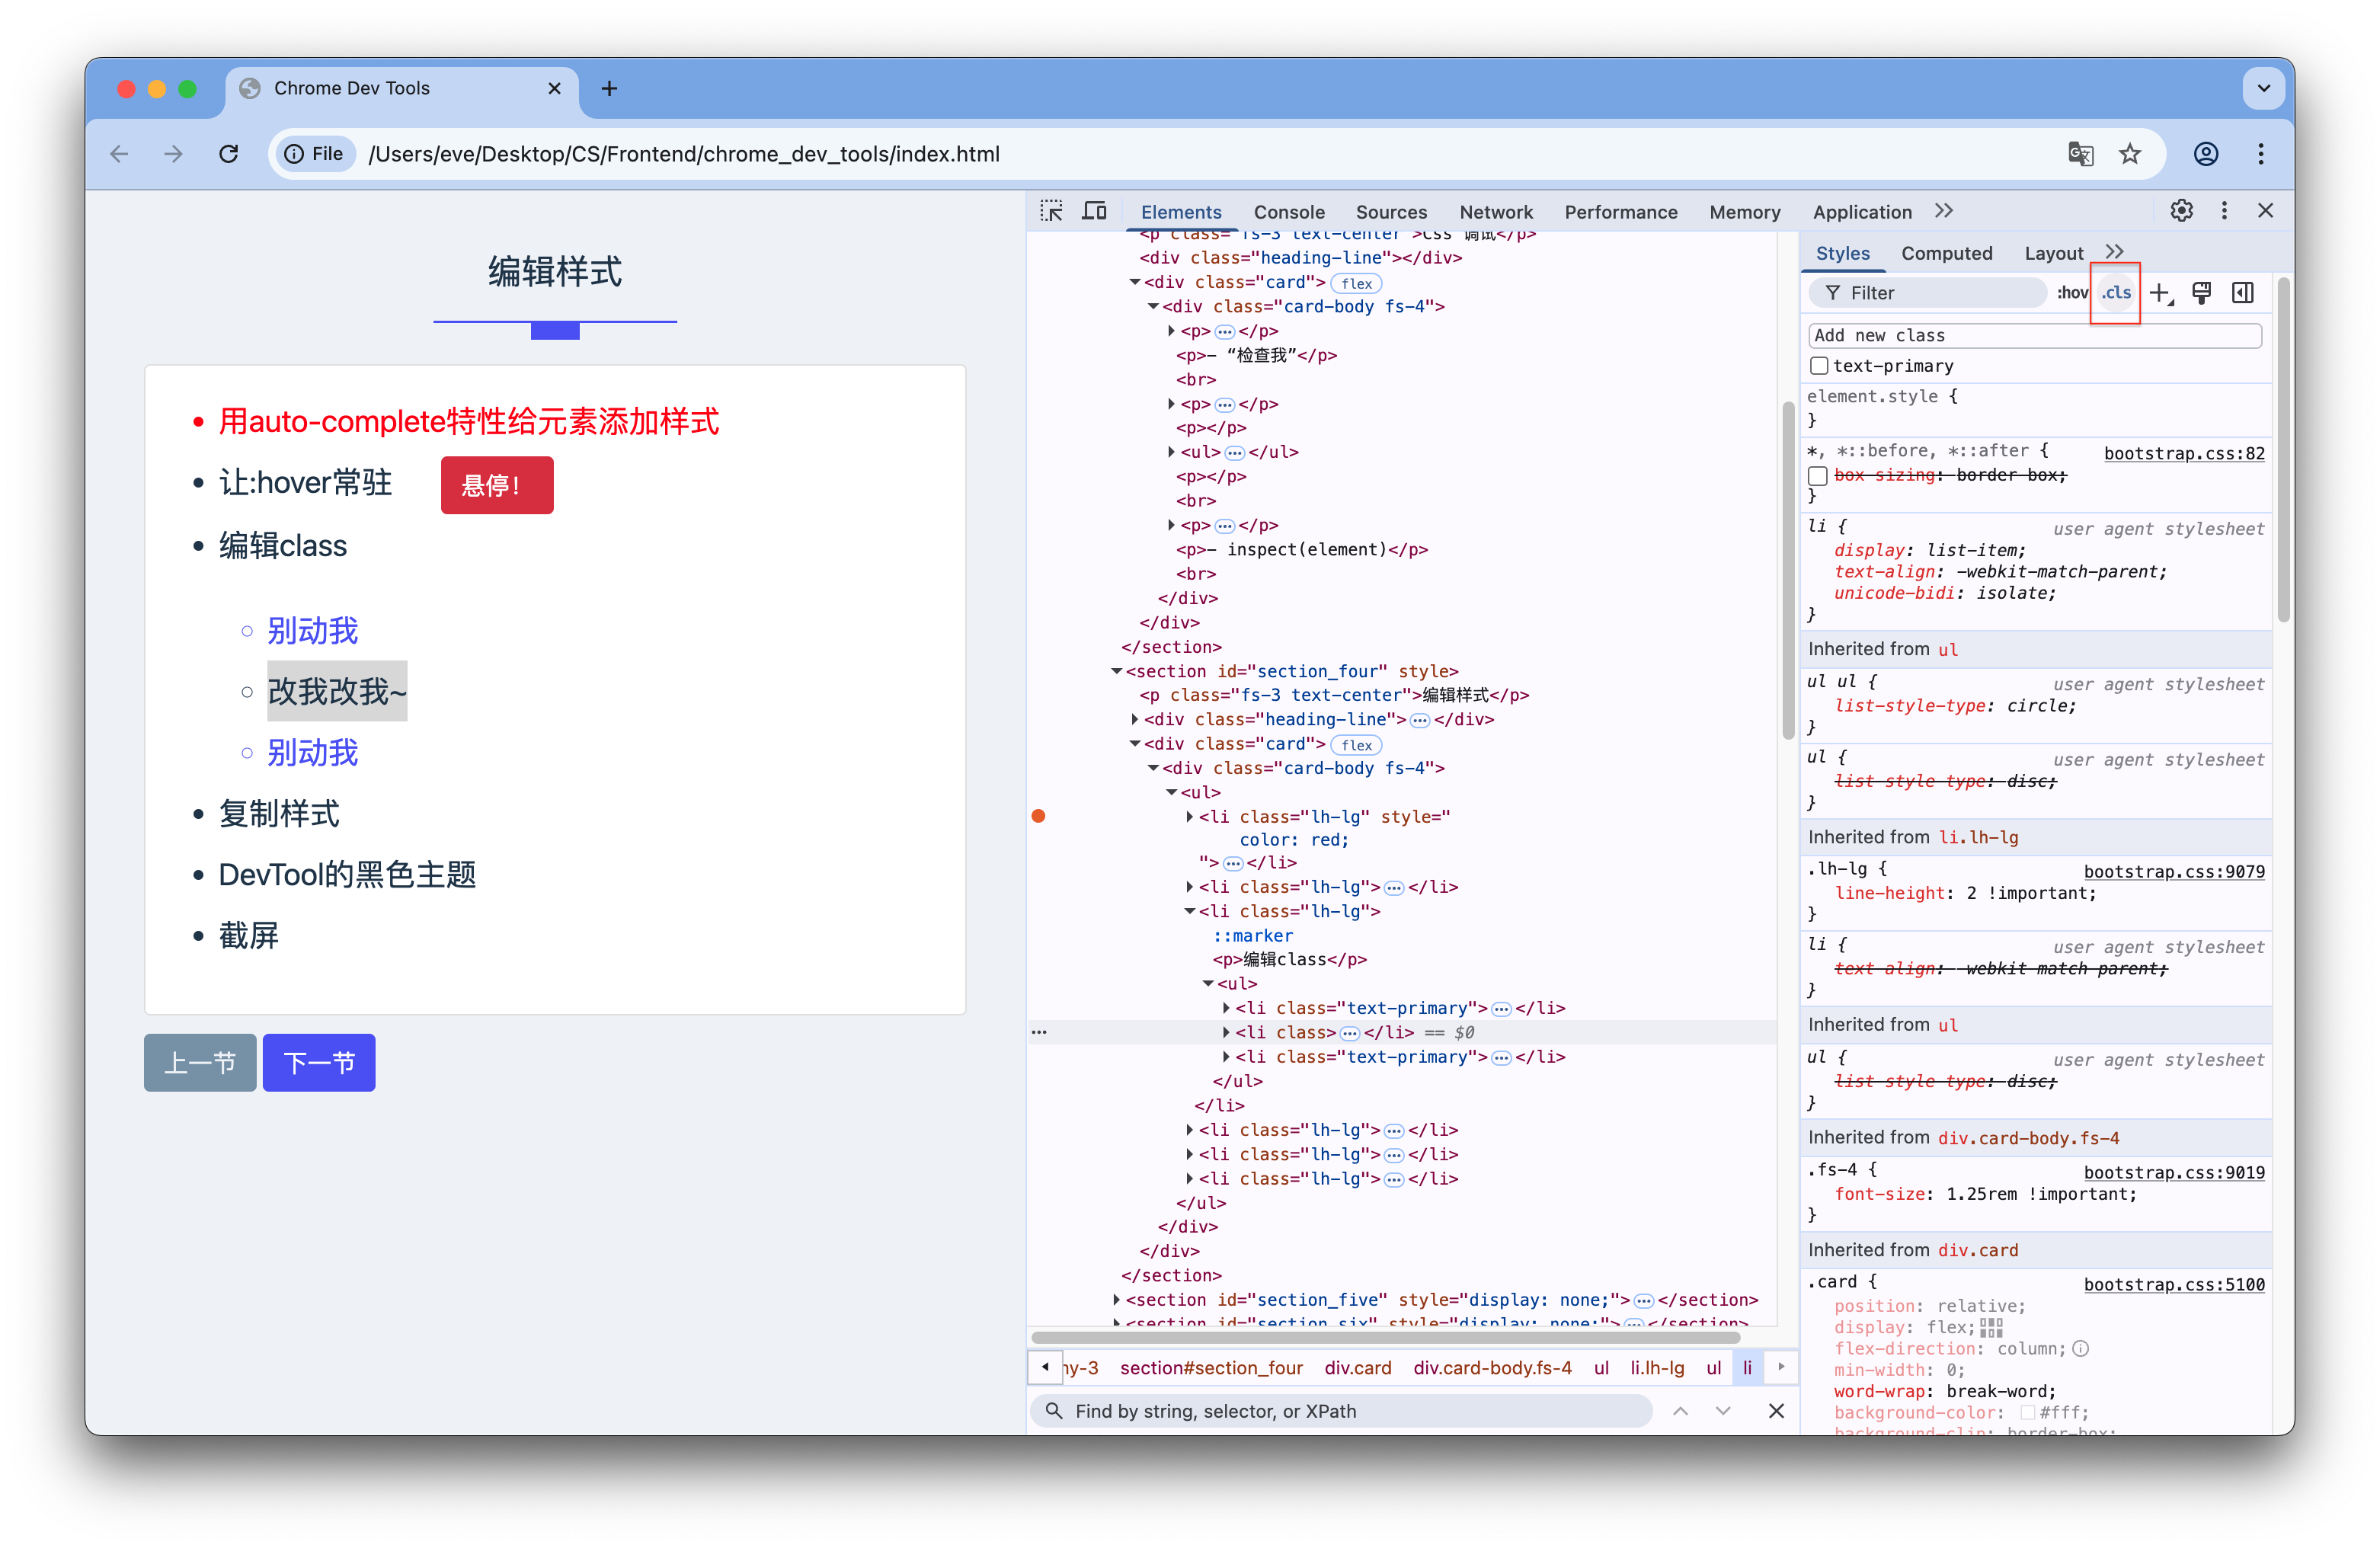This screenshot has height=1548, width=2380.
Task: Toggle the computed styles sidebar icon
Action: pos(2243,293)
